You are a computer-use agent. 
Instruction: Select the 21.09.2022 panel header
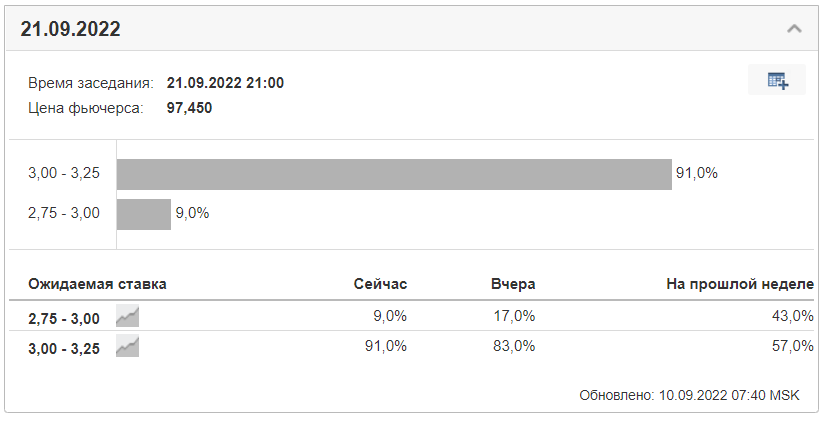412,29
